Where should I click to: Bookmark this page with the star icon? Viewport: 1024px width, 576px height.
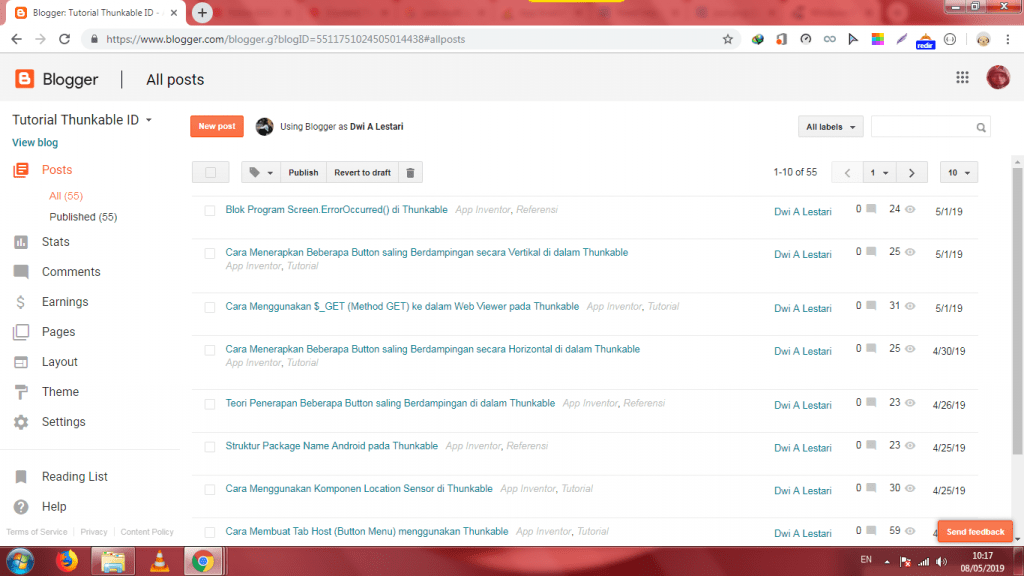click(x=728, y=39)
